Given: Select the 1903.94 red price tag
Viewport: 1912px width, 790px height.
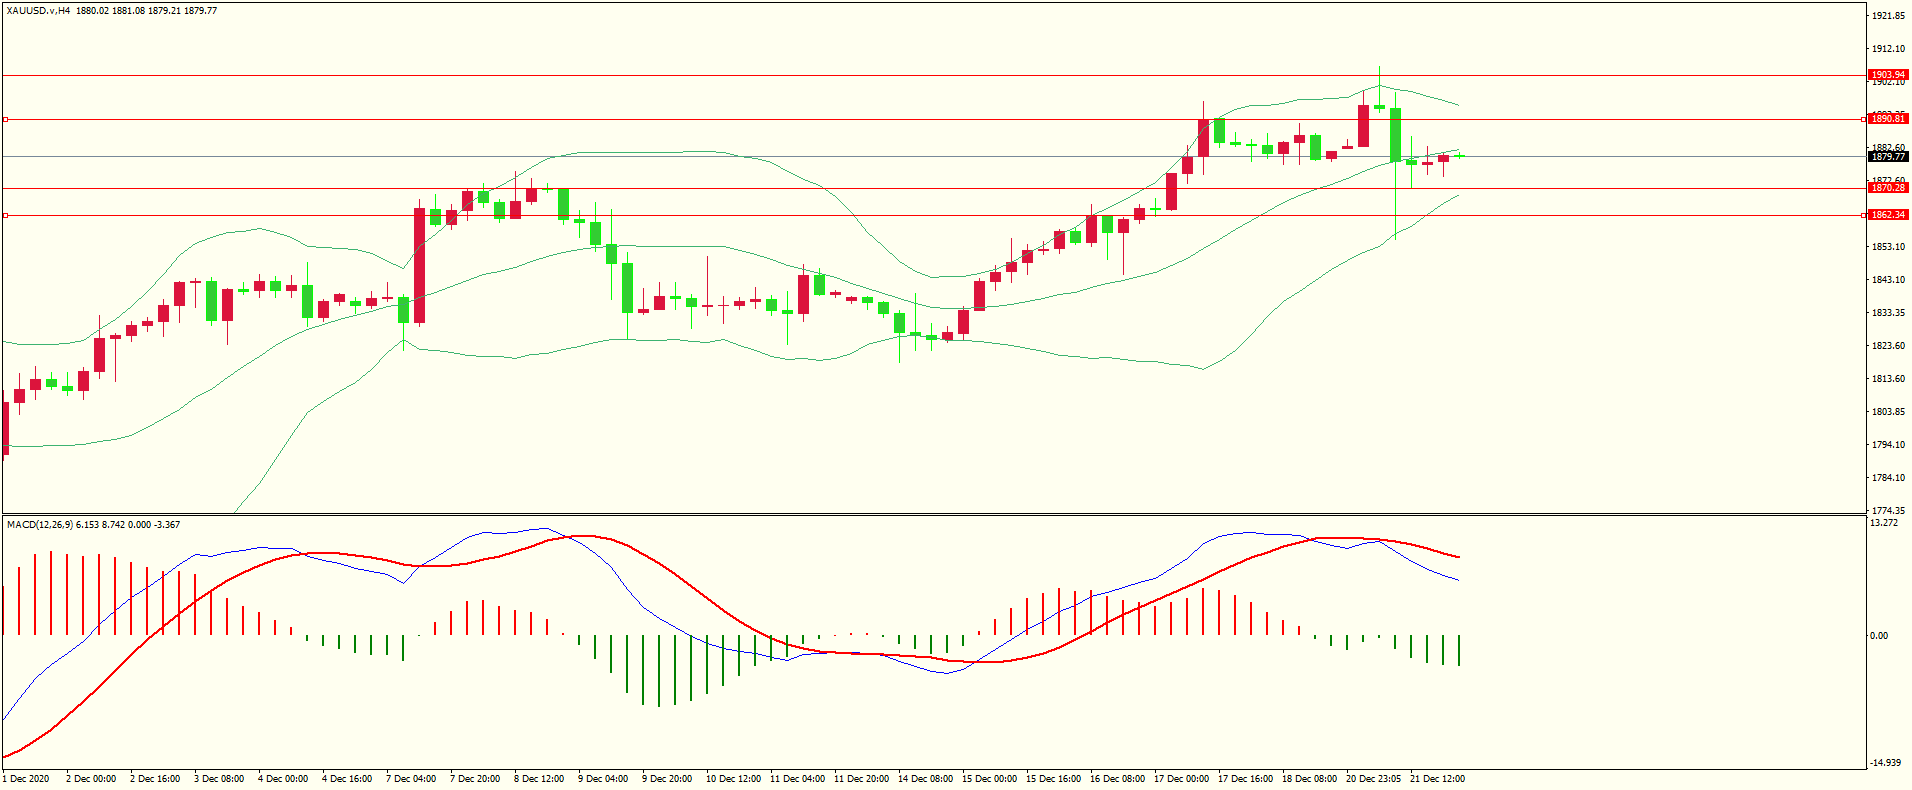Looking at the screenshot, I should point(1888,75).
